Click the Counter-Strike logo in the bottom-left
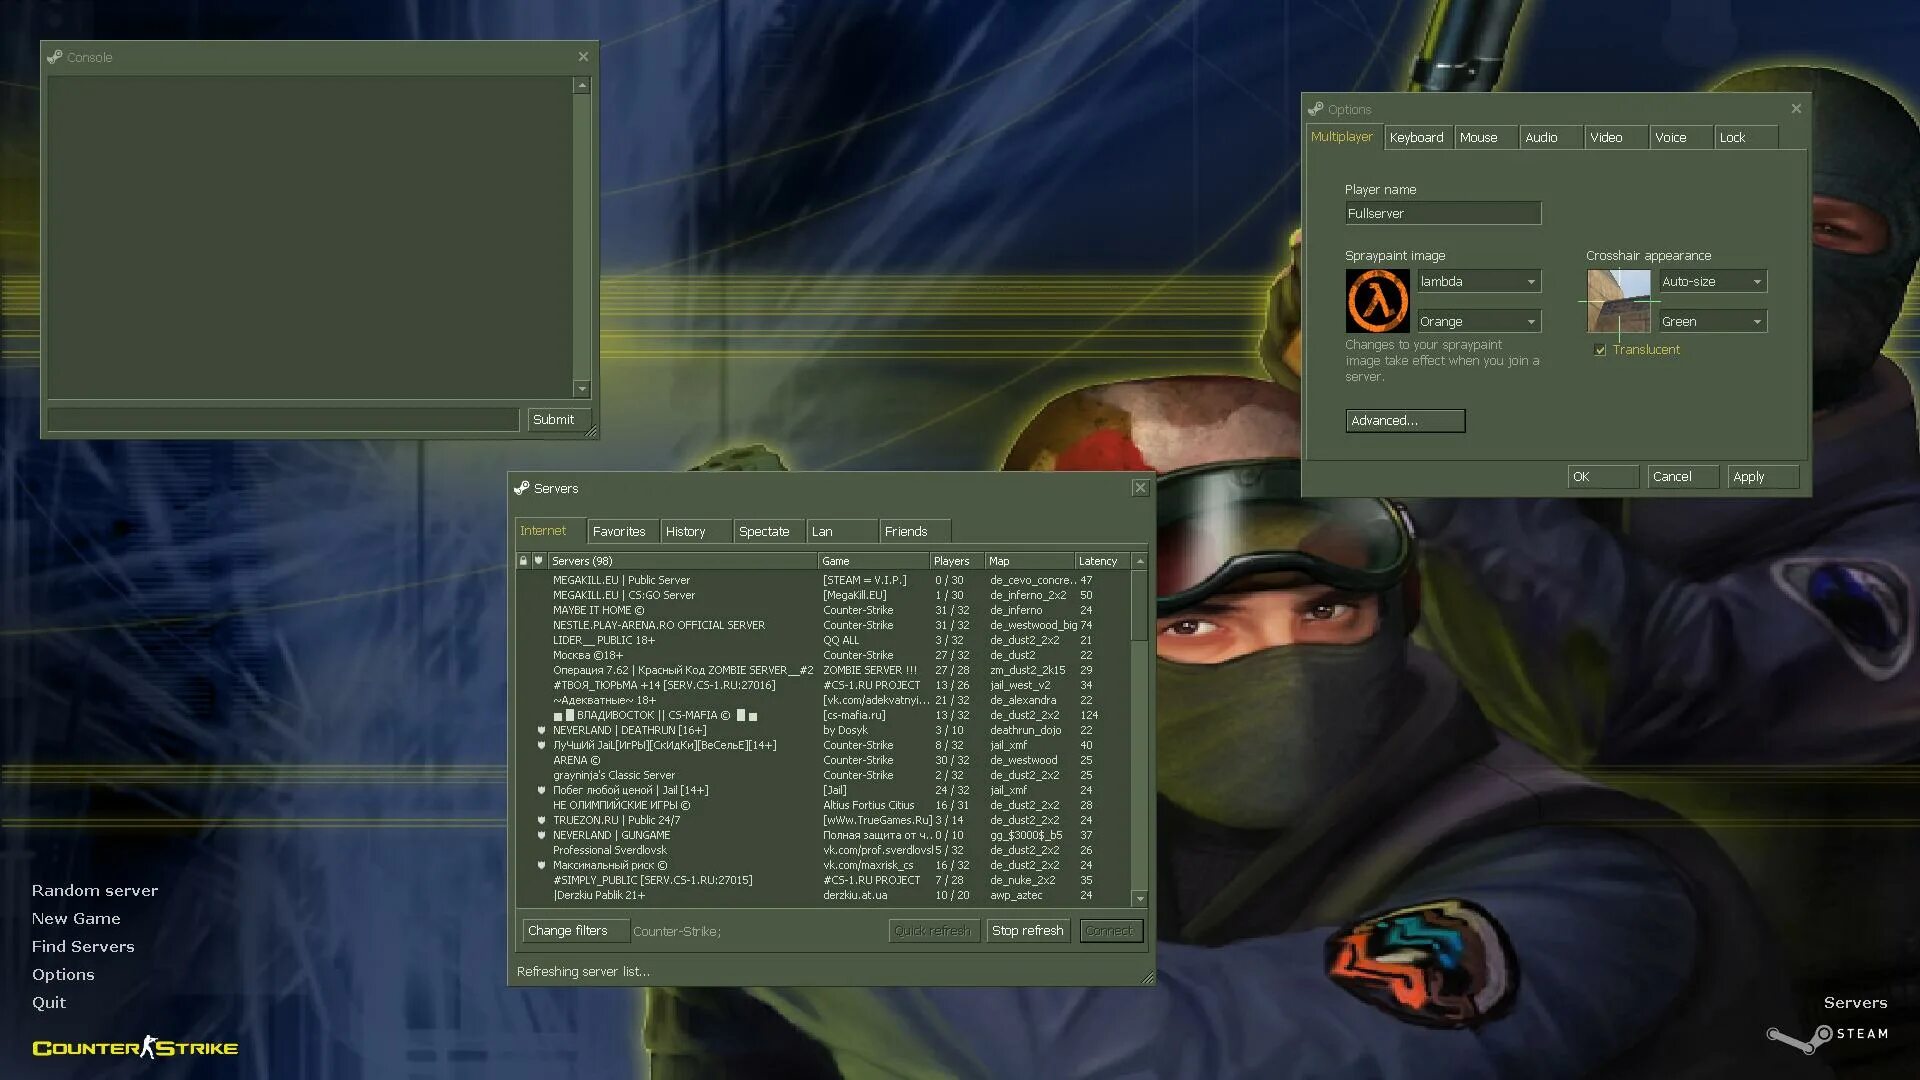Screen dimensions: 1920x1080 pyautogui.click(x=135, y=1047)
